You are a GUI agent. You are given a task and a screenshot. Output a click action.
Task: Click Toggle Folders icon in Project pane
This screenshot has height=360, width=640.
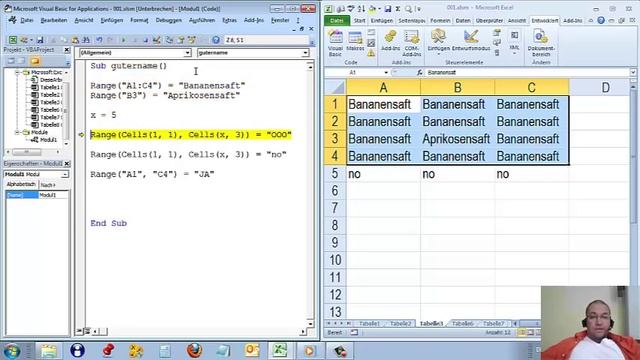35,61
